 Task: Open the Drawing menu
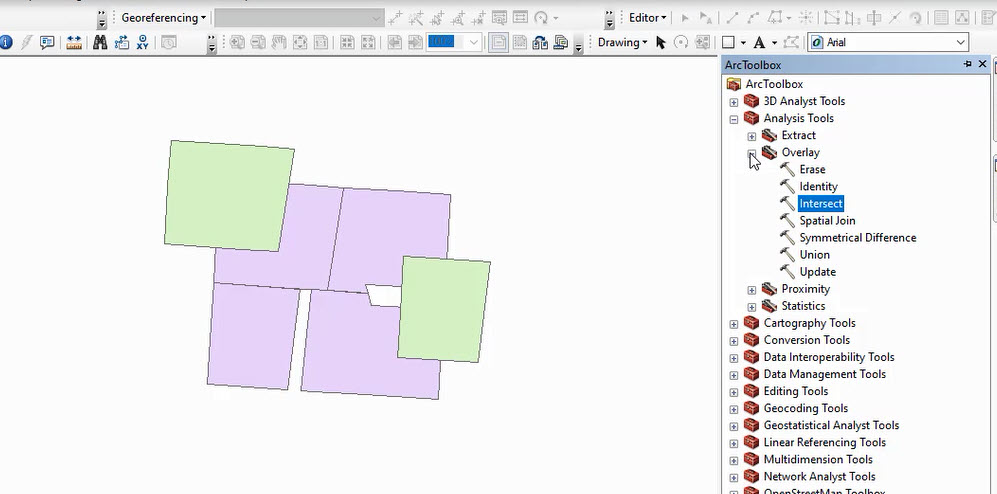(x=622, y=42)
